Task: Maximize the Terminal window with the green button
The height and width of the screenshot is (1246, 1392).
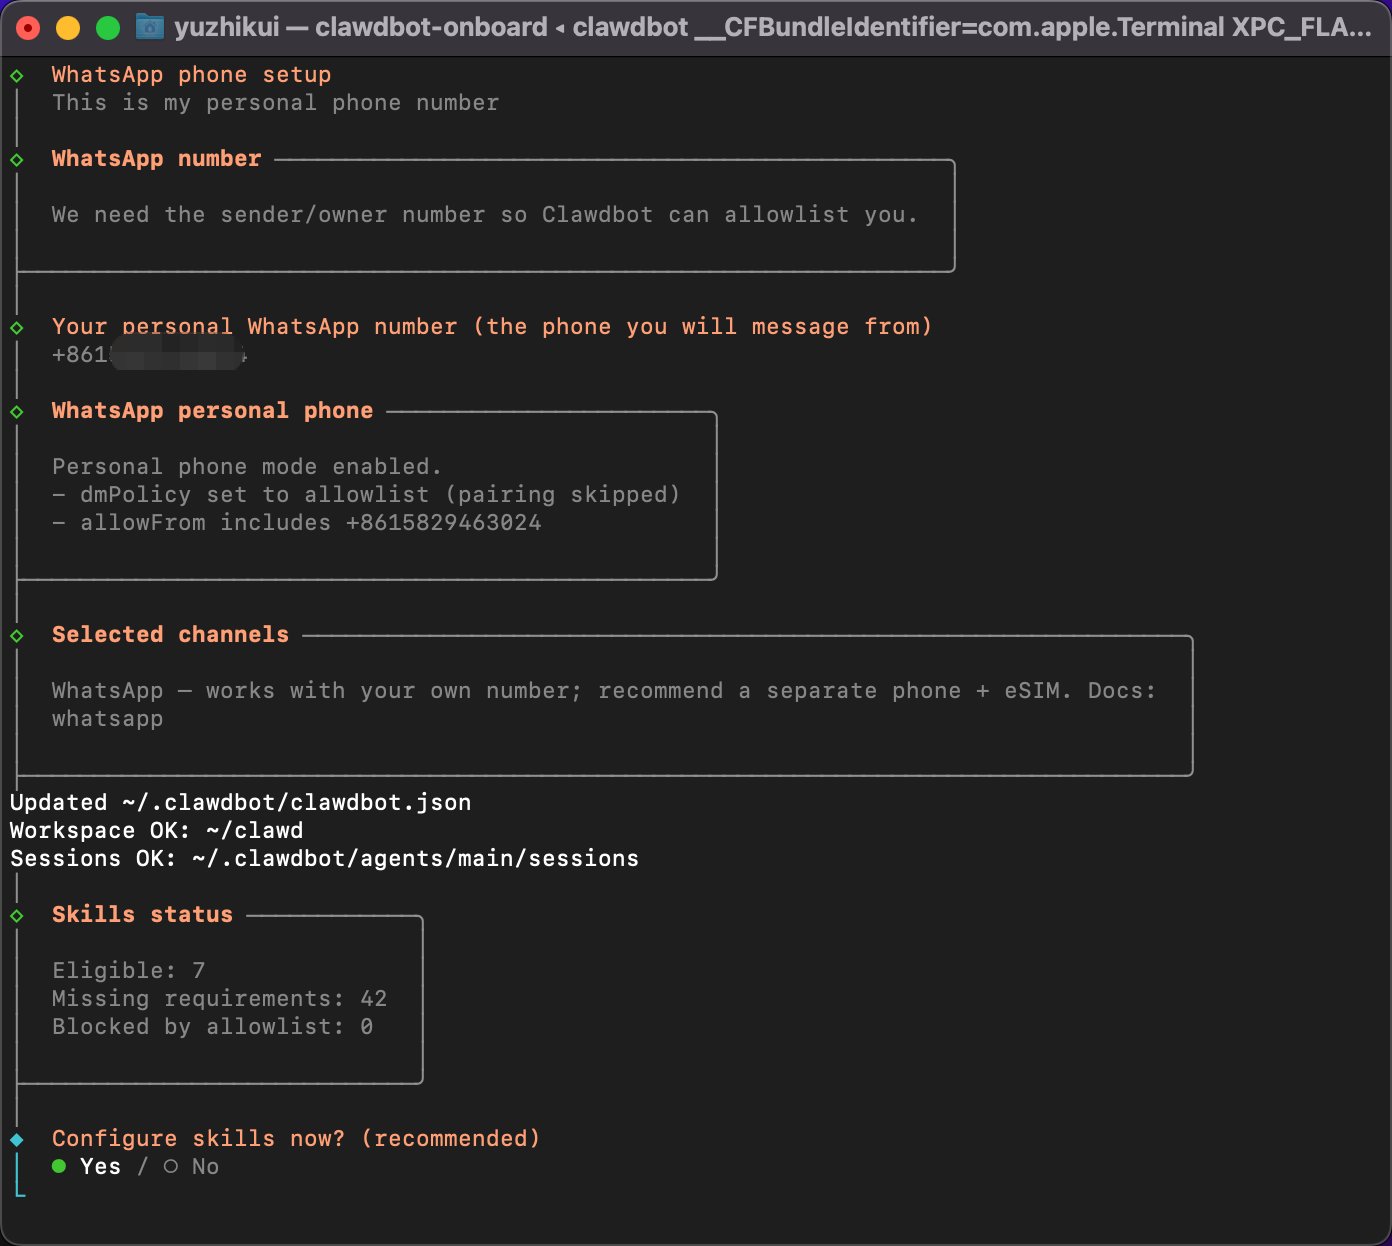Action: tap(108, 28)
